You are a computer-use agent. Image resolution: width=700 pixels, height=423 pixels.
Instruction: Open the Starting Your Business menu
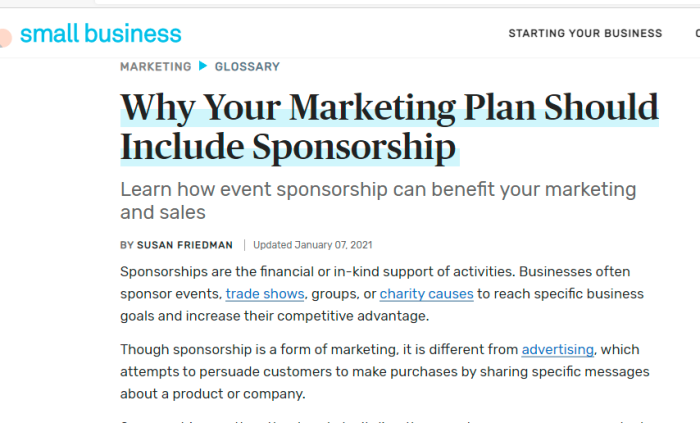585,33
